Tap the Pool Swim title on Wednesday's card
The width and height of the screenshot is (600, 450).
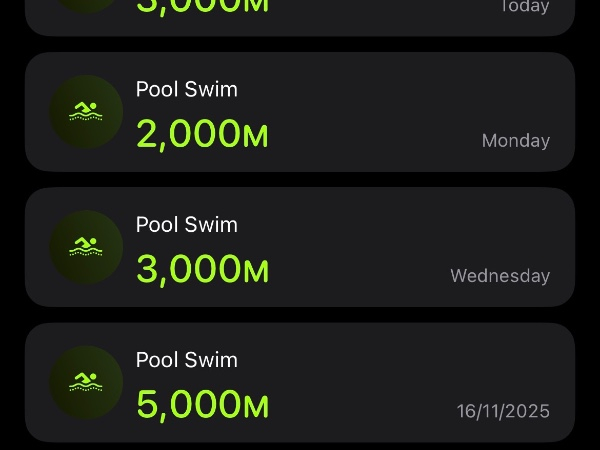tap(187, 224)
